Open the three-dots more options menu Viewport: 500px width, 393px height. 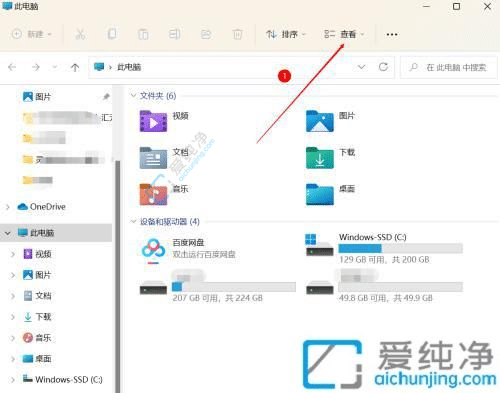392,34
